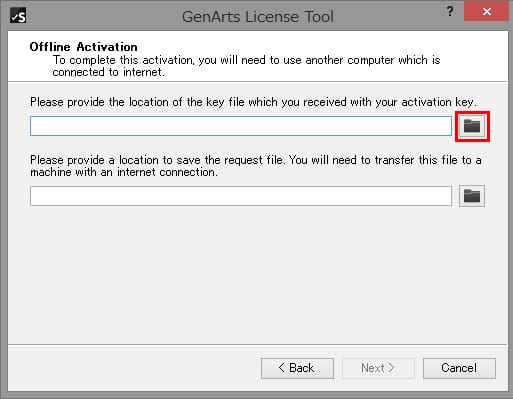Viewport: 513px width, 399px height.
Task: Browse for the activation key file location
Action: (472, 126)
